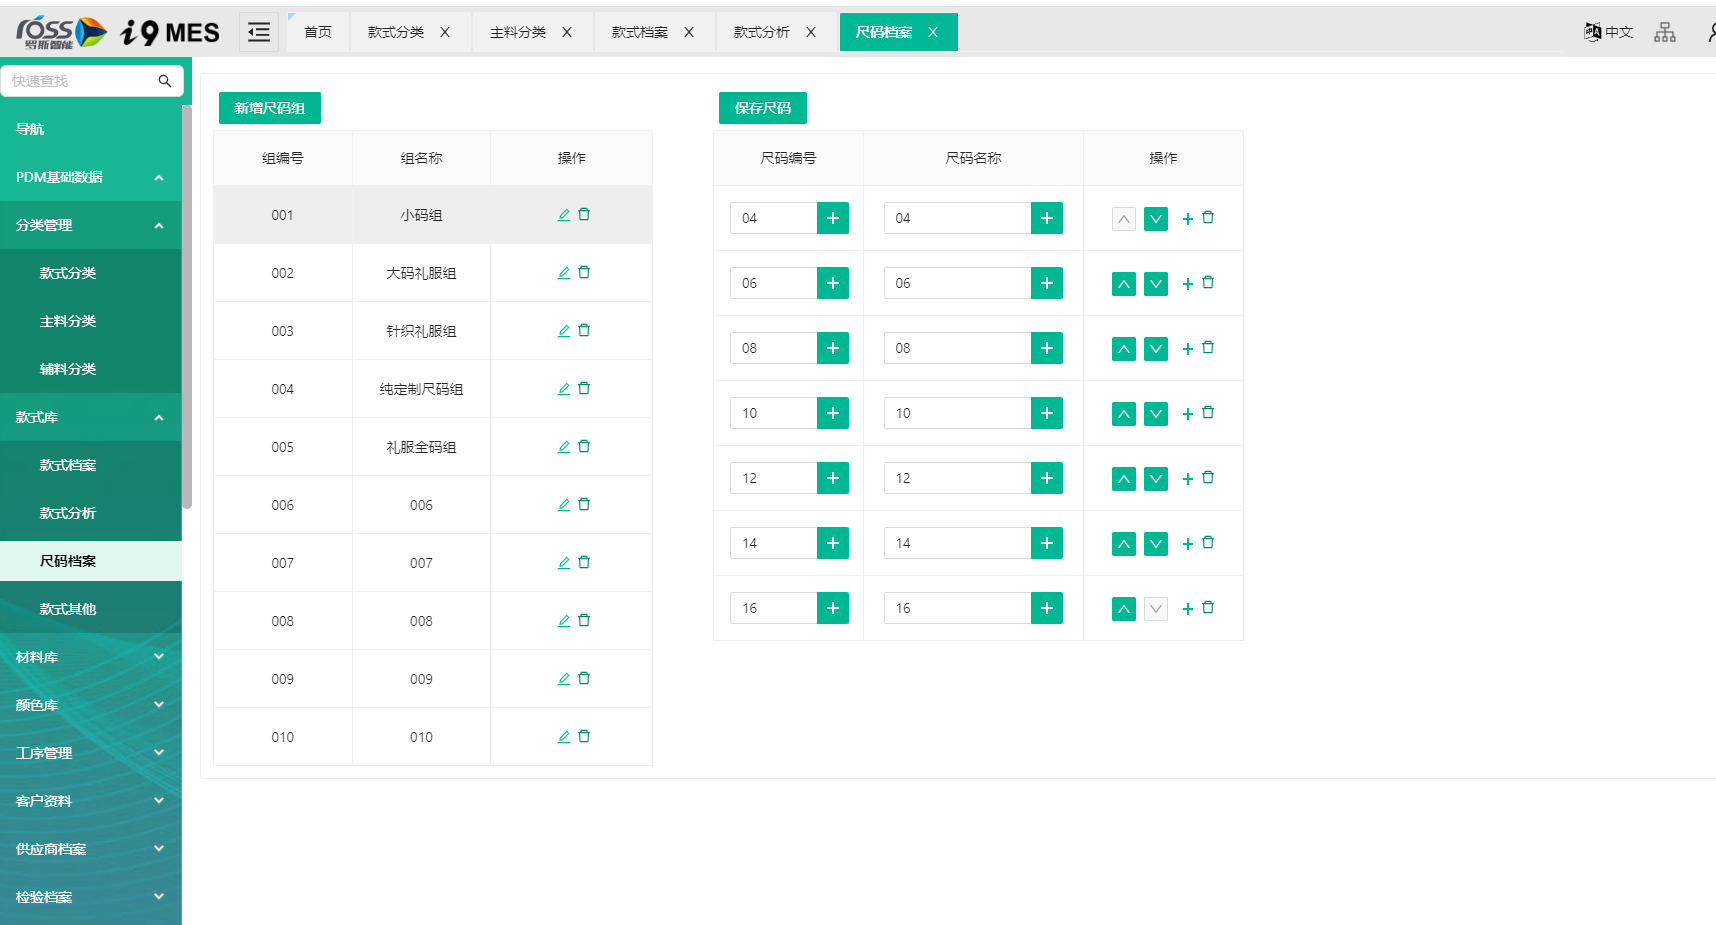Click the size code field containing 08

(774, 348)
